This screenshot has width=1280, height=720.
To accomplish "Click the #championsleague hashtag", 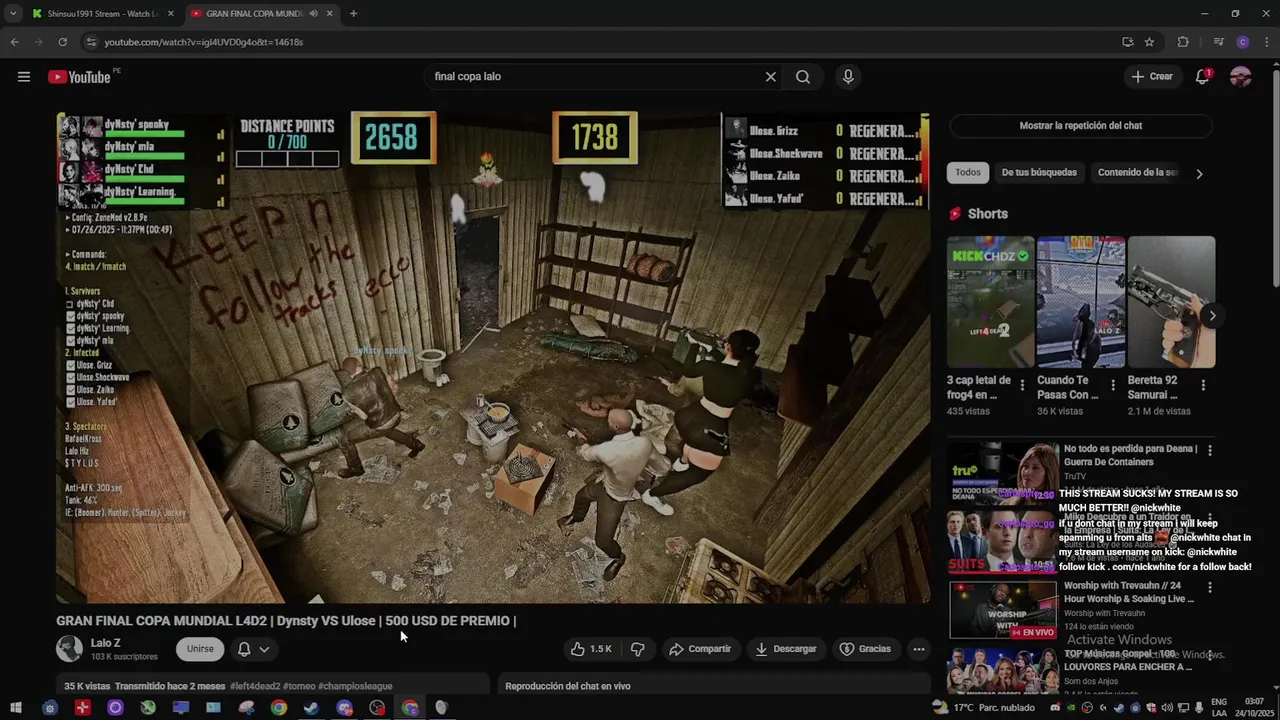I will [x=355, y=686].
